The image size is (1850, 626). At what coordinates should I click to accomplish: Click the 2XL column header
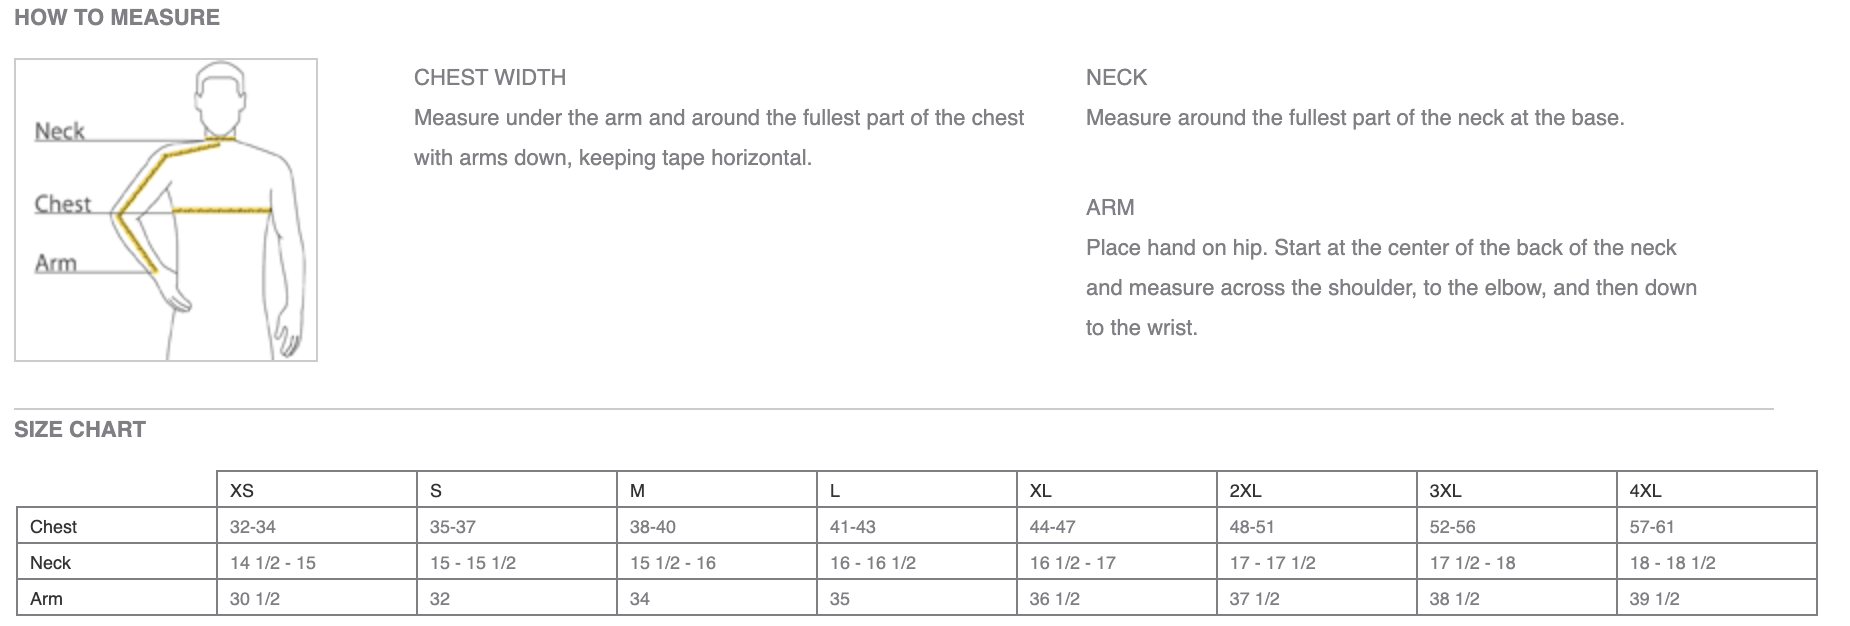click(1245, 490)
